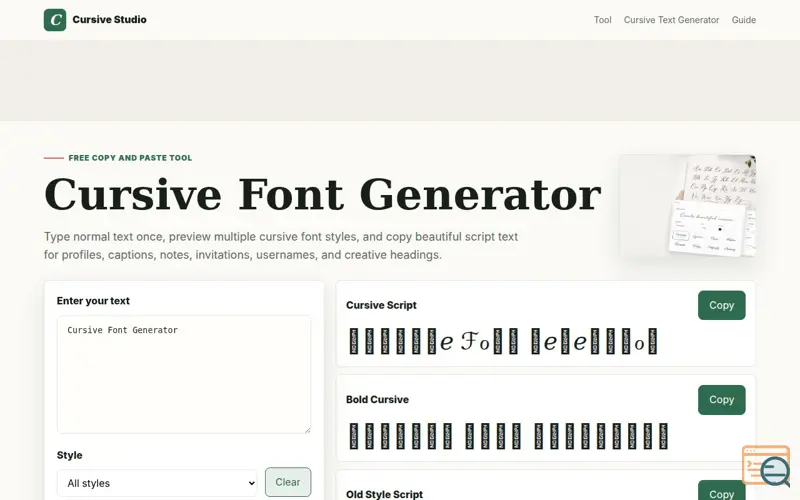The height and width of the screenshot is (500, 800).
Task: Go to Cursive Text Generator link
Action: 671,20
